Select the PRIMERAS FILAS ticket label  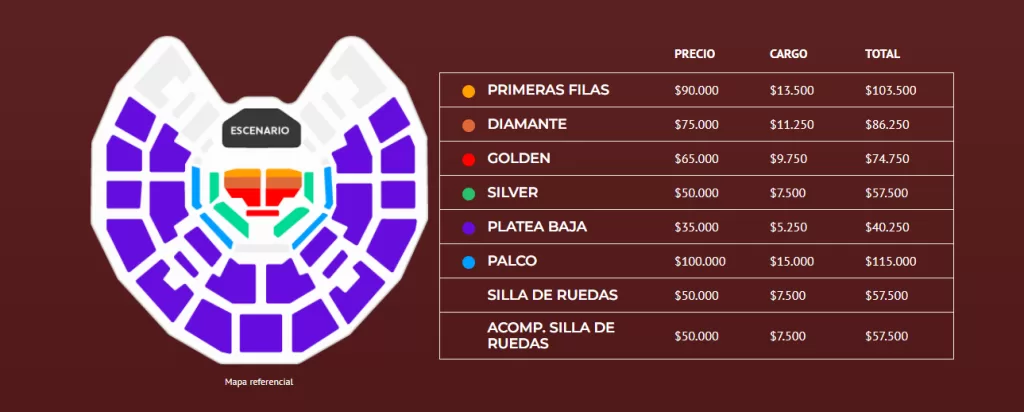coord(548,90)
